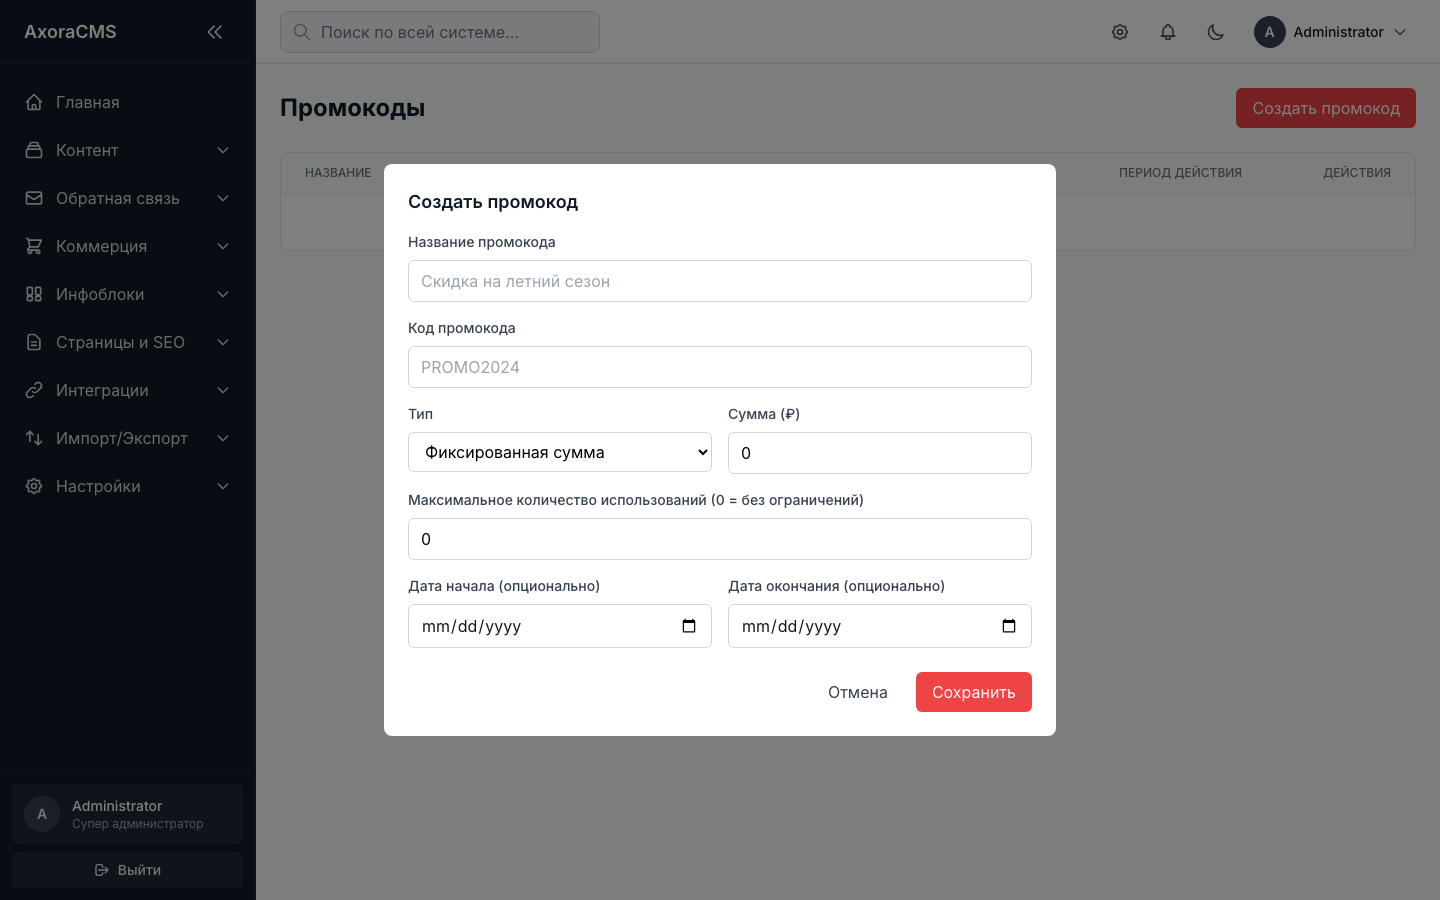Click the Контент section icon
This screenshot has height=900, width=1440.
(x=34, y=150)
